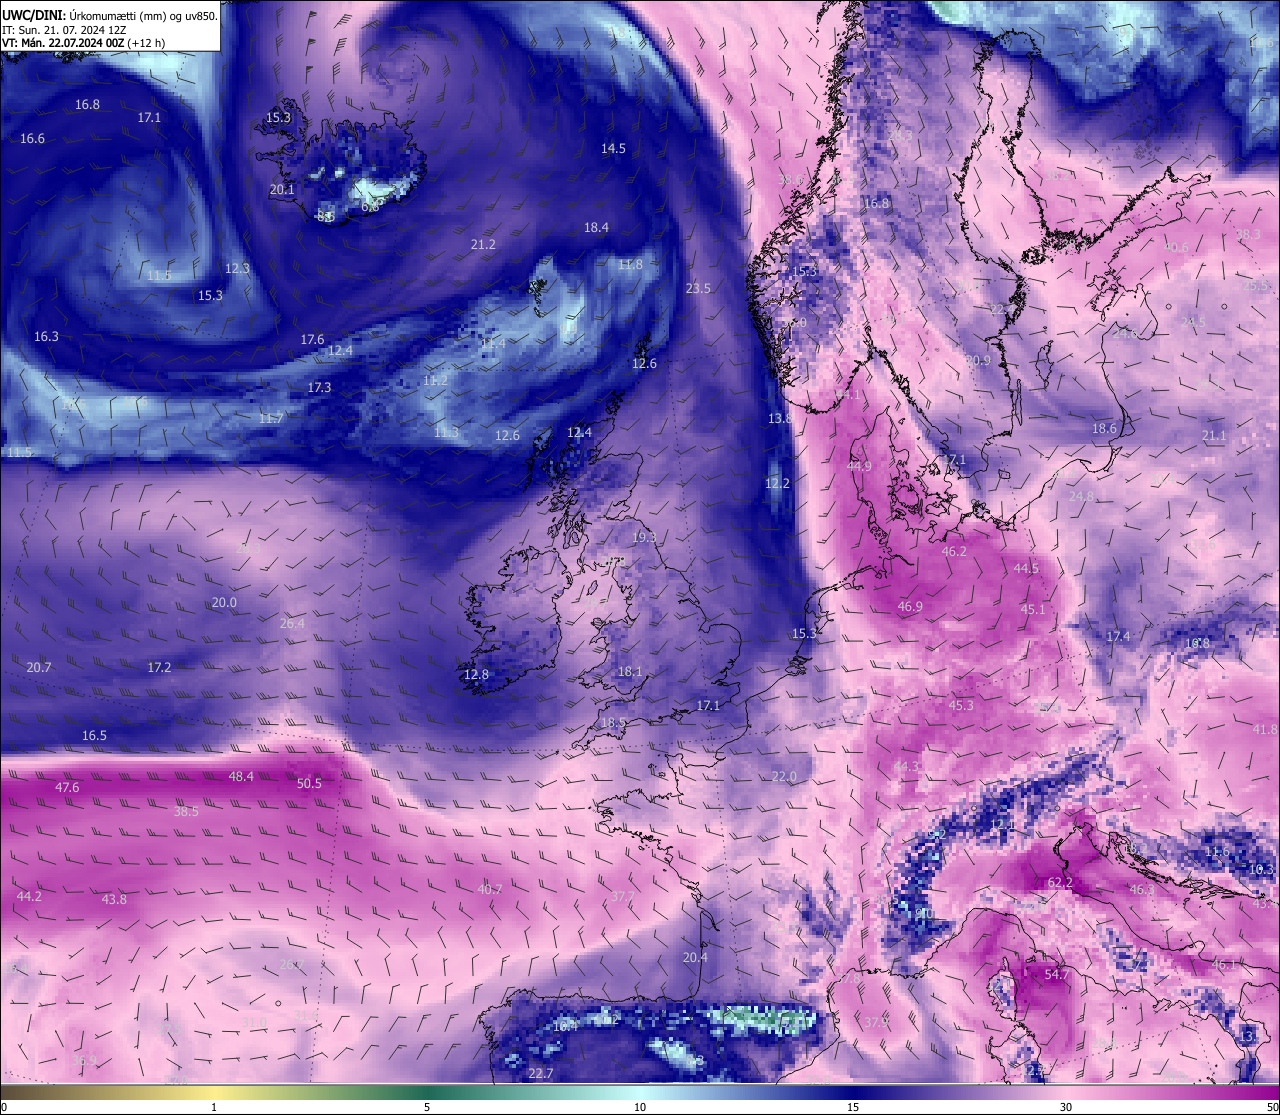Click the 43.8 value on the map
The image size is (1280, 1115).
point(114,900)
